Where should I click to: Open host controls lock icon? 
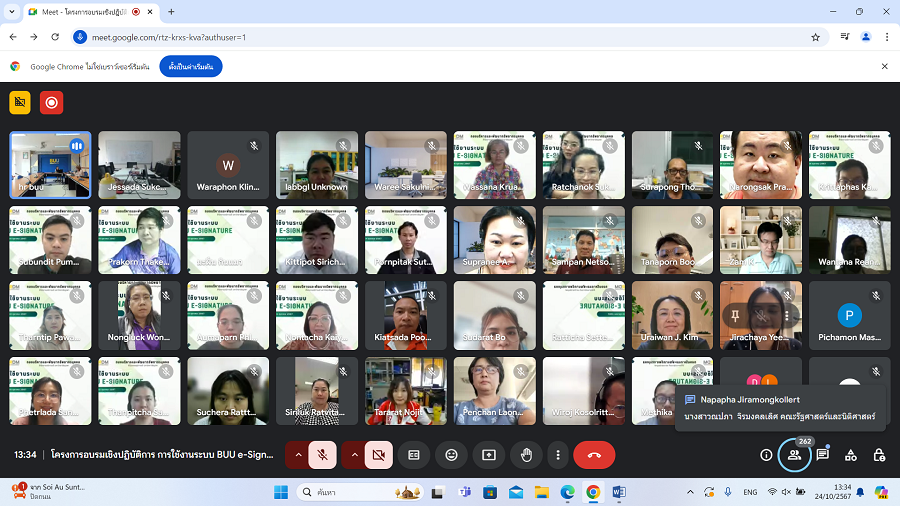coord(879,455)
